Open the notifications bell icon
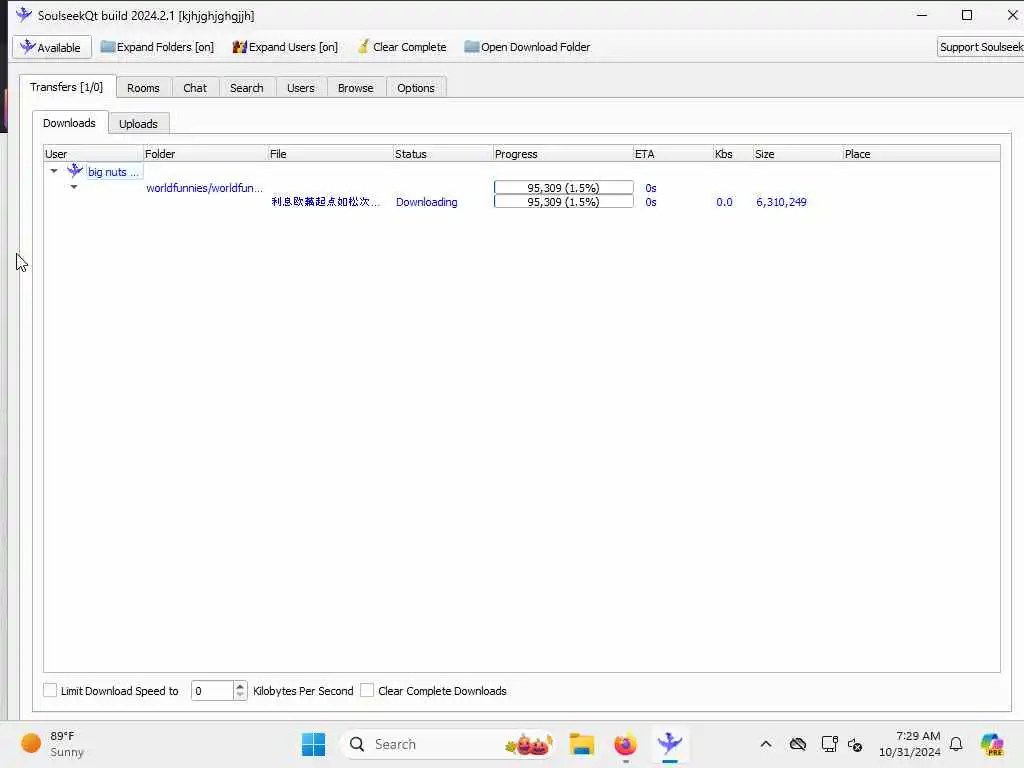Image resolution: width=1024 pixels, height=768 pixels. [x=956, y=744]
